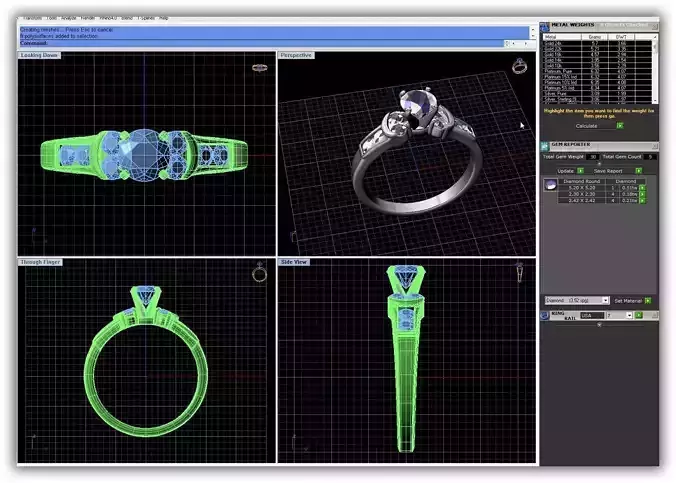The height and width of the screenshot is (483, 676).
Task: Click ring icon in Perspective viewport corner
Action: coord(520,66)
